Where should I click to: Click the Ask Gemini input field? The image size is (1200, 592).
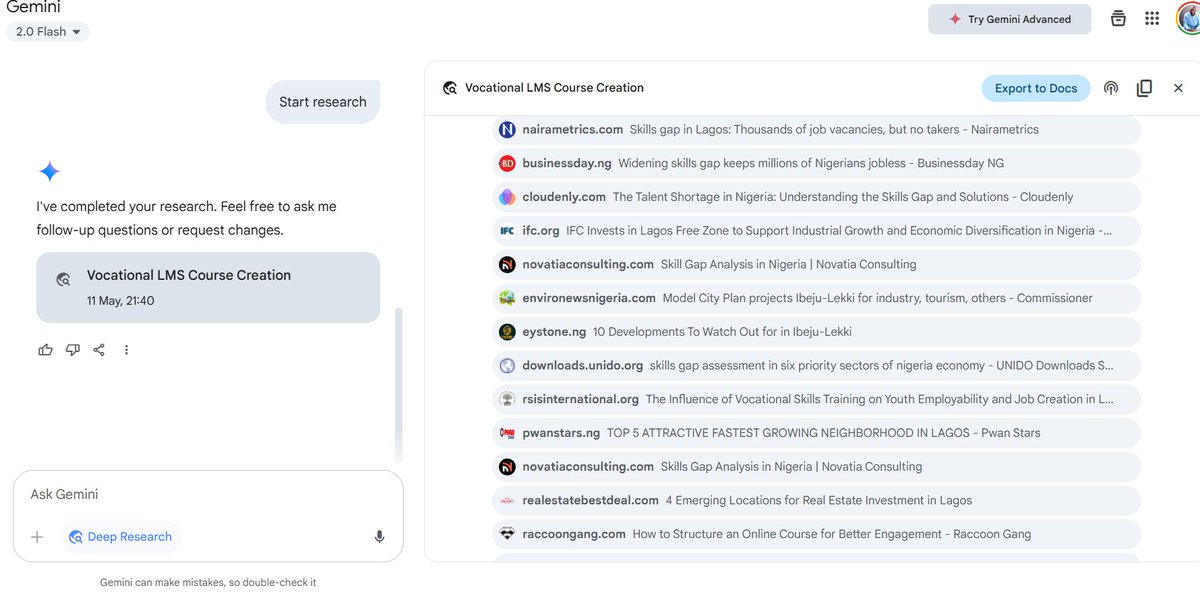click(208, 494)
